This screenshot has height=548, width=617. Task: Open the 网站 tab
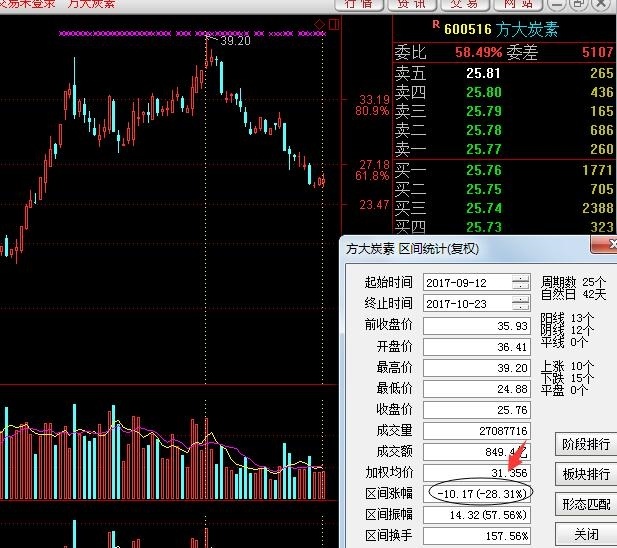(x=519, y=5)
